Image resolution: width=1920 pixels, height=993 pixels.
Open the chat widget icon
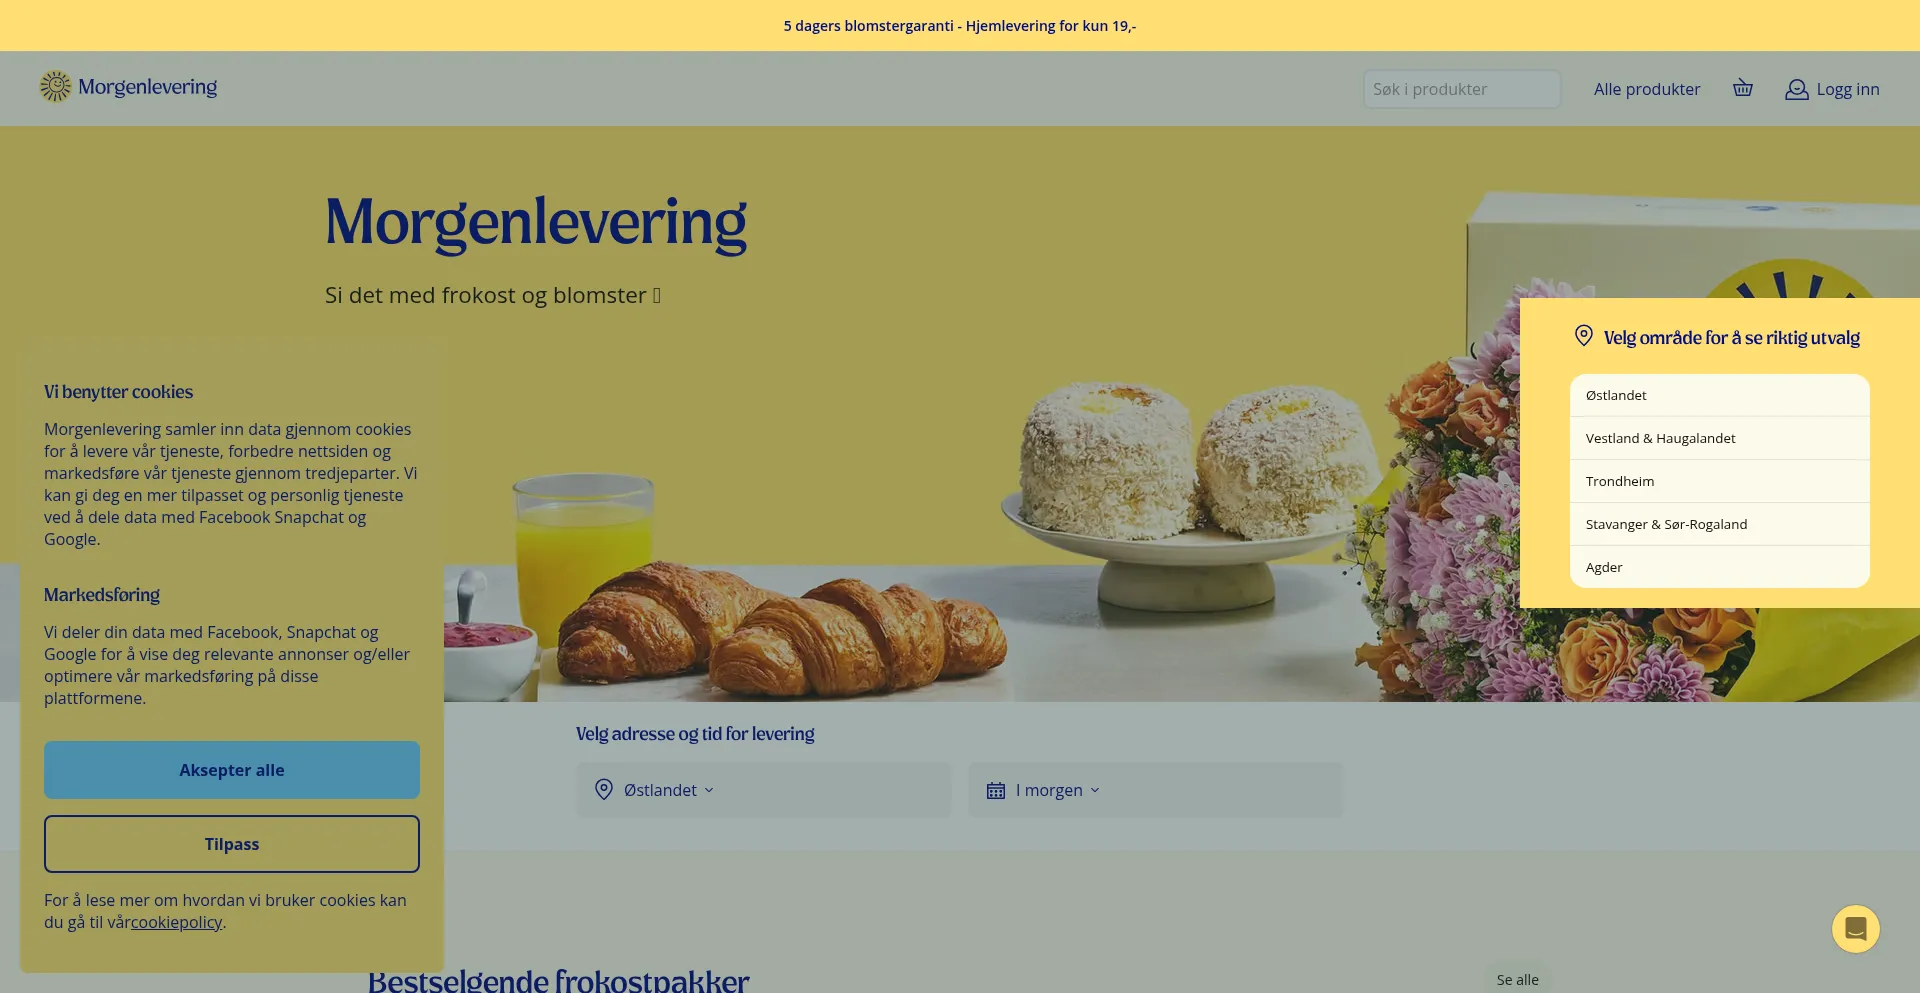1856,929
